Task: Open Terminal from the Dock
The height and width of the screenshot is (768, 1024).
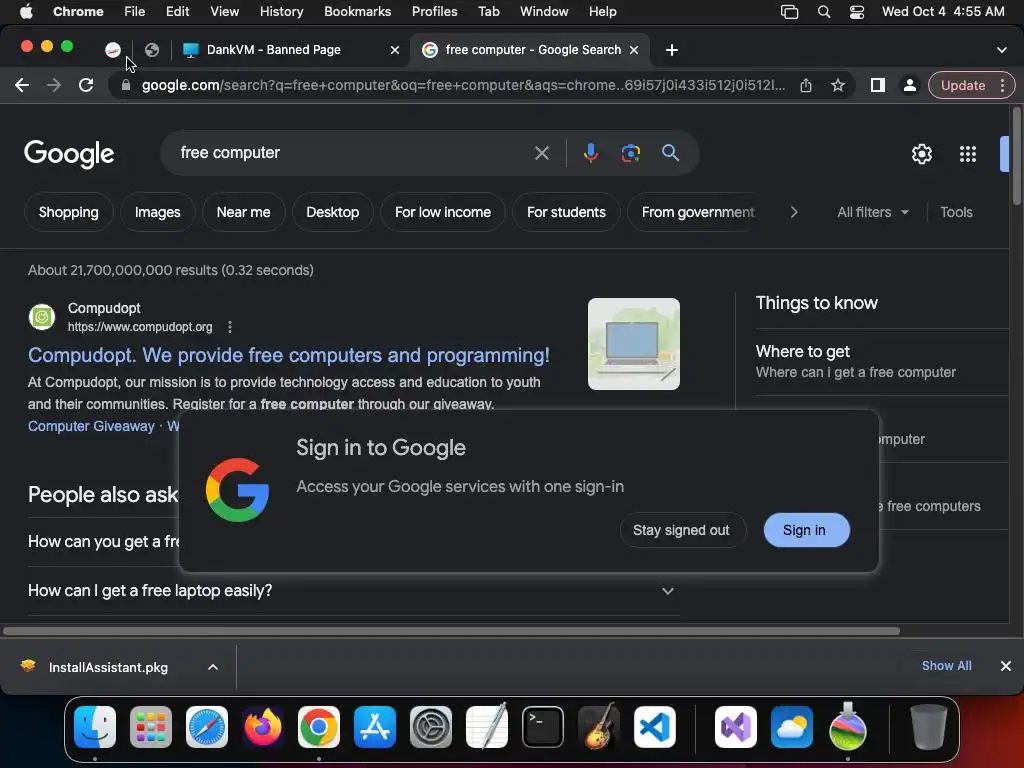Action: click(543, 727)
